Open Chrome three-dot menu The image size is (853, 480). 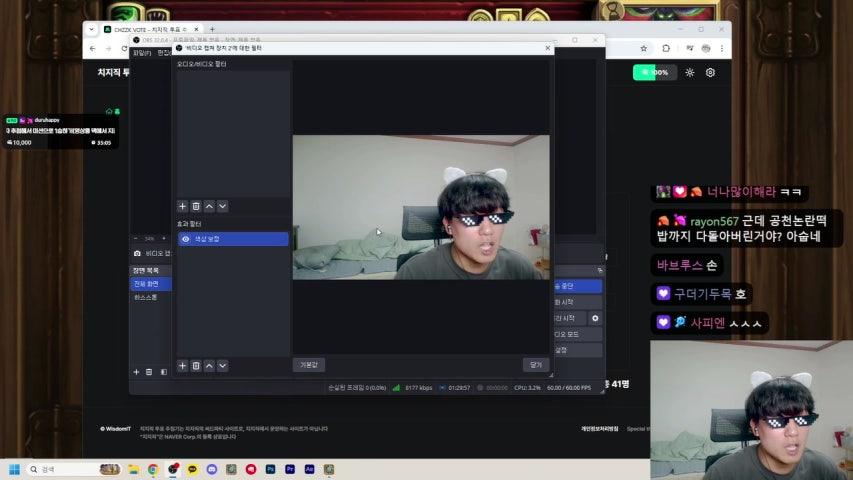[722, 48]
